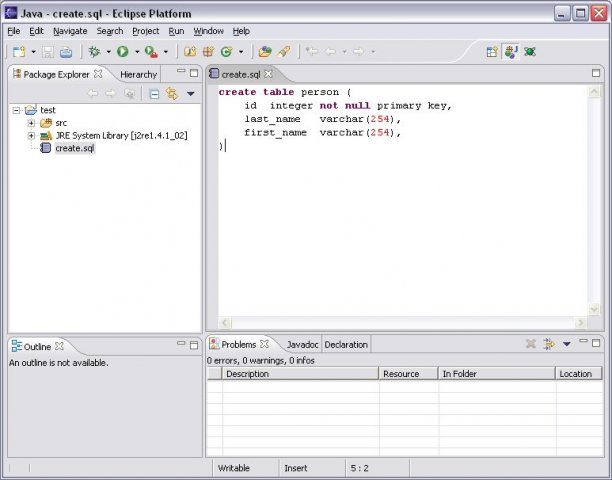Switch to the Hierarchy tab
Viewport: 612px width, 480px height.
pos(138,74)
